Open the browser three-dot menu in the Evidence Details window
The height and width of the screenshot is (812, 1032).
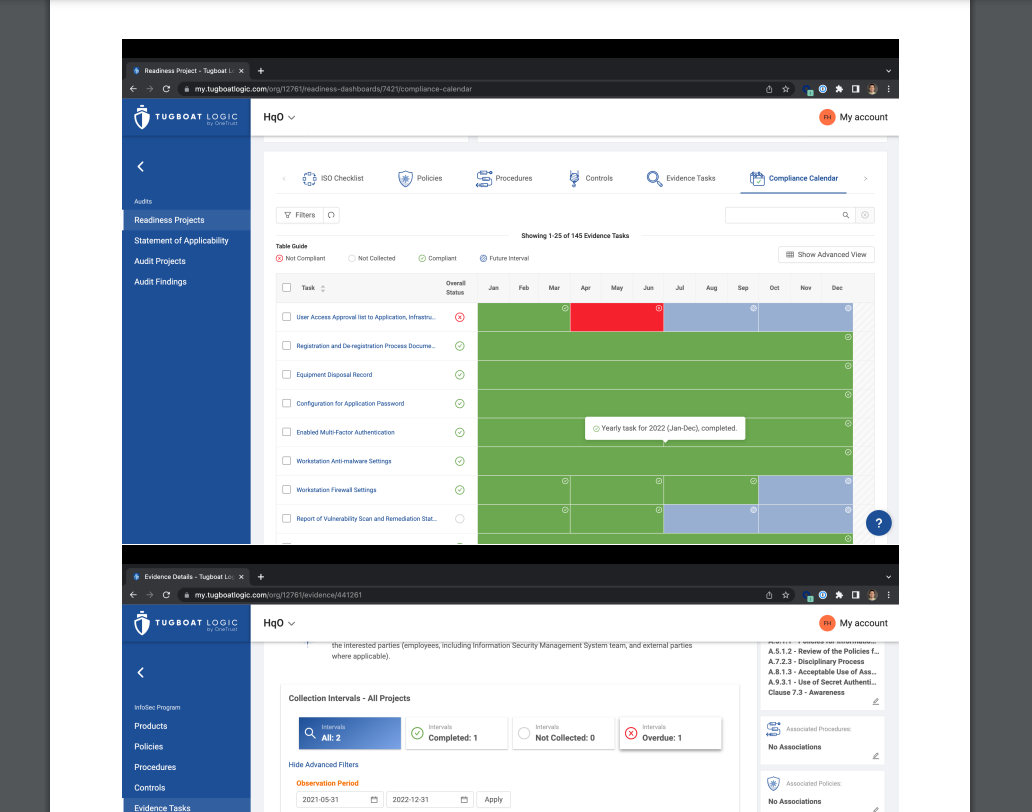click(889, 595)
